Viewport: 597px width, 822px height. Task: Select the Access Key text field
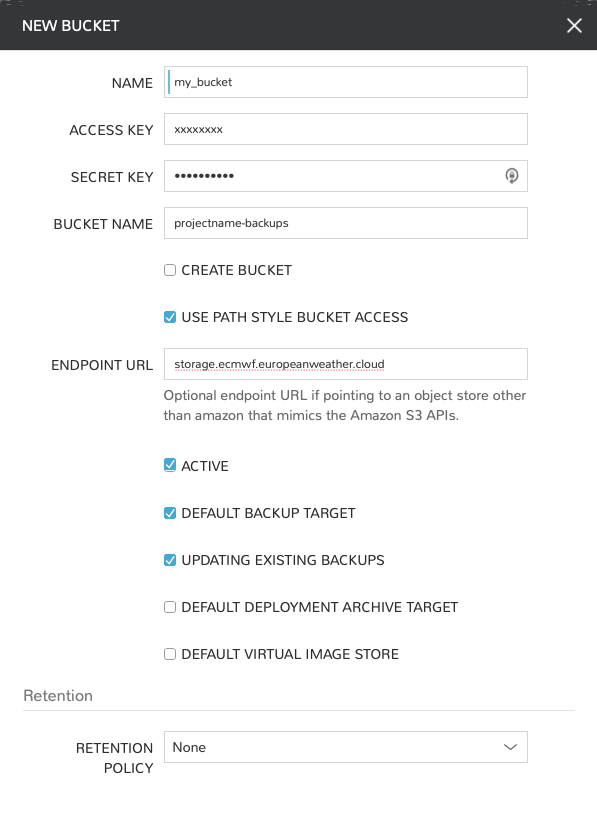345,129
